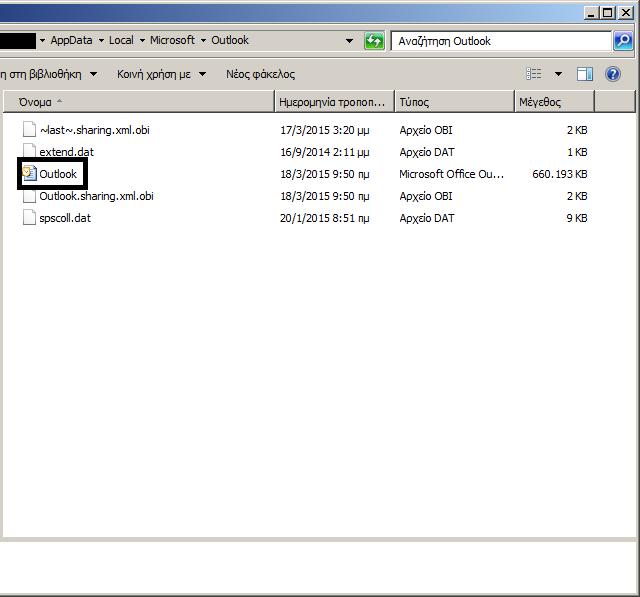Image resolution: width=640 pixels, height=597 pixels.
Task: Click the date '17/3/2015 3:20 μμ'
Action: pyautogui.click(x=324, y=130)
